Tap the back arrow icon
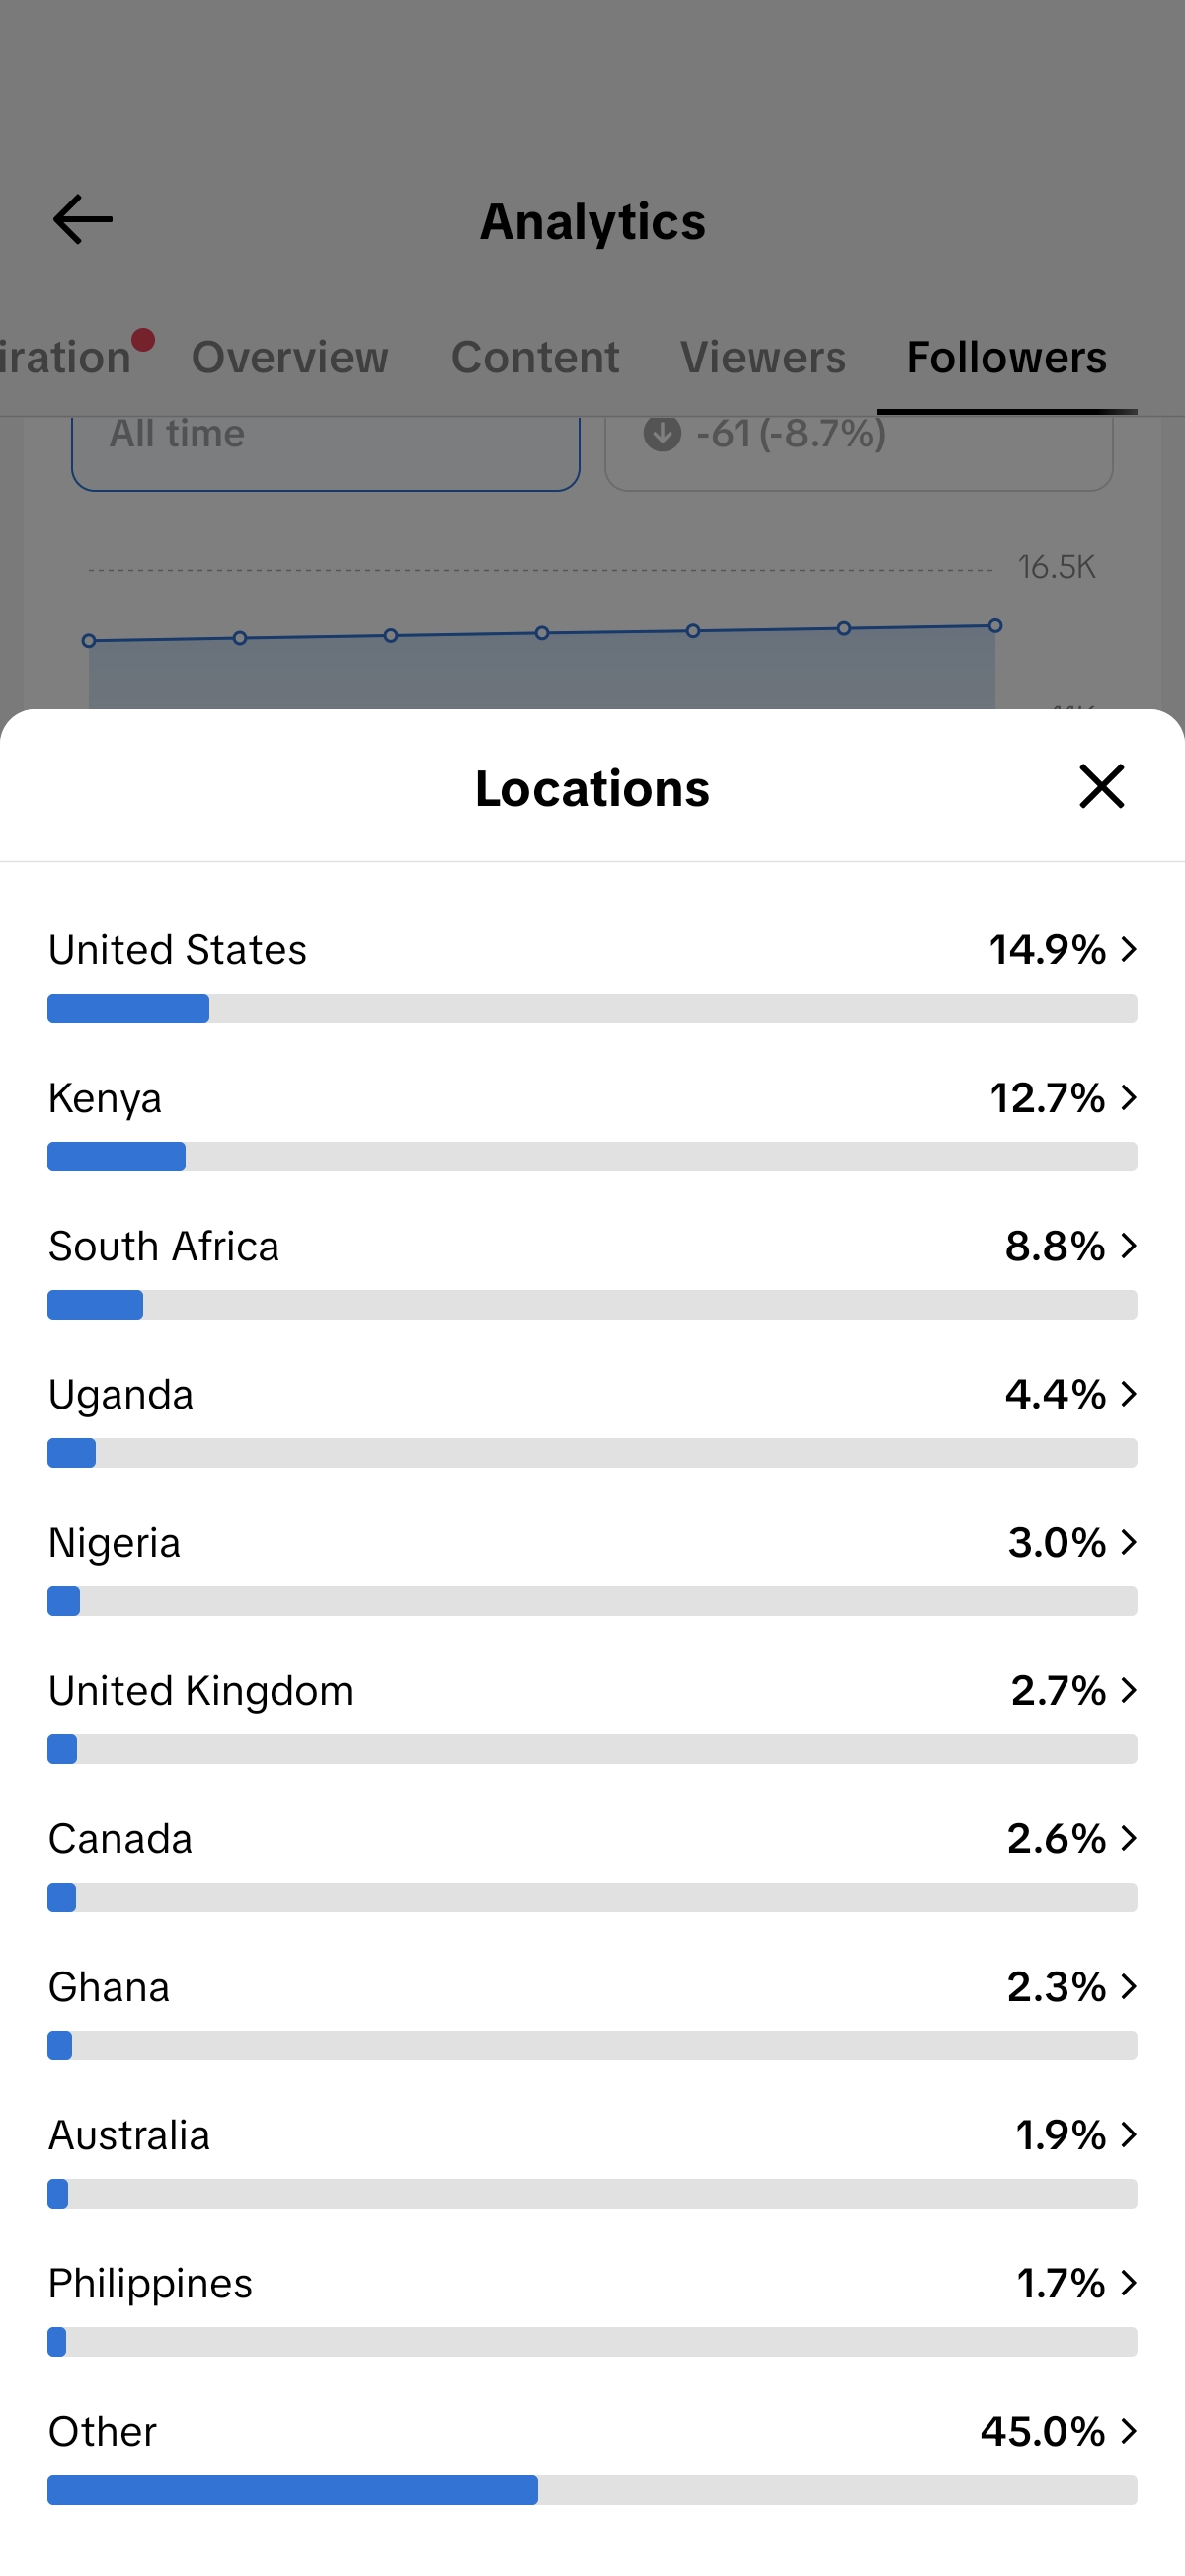This screenshot has height=2576, width=1185. tap(82, 220)
